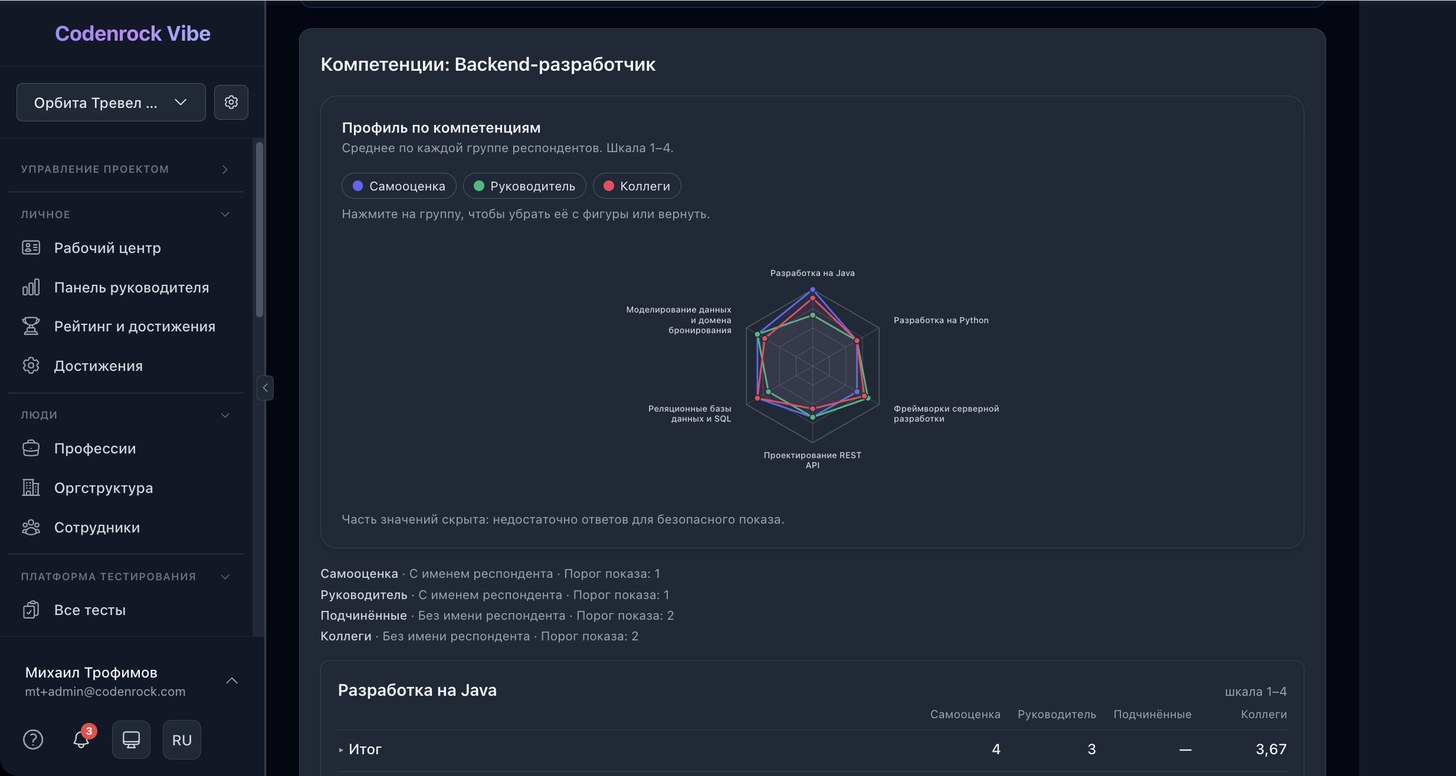Click the Оргструктура building icon
This screenshot has width=1456, height=776.
coord(31,488)
